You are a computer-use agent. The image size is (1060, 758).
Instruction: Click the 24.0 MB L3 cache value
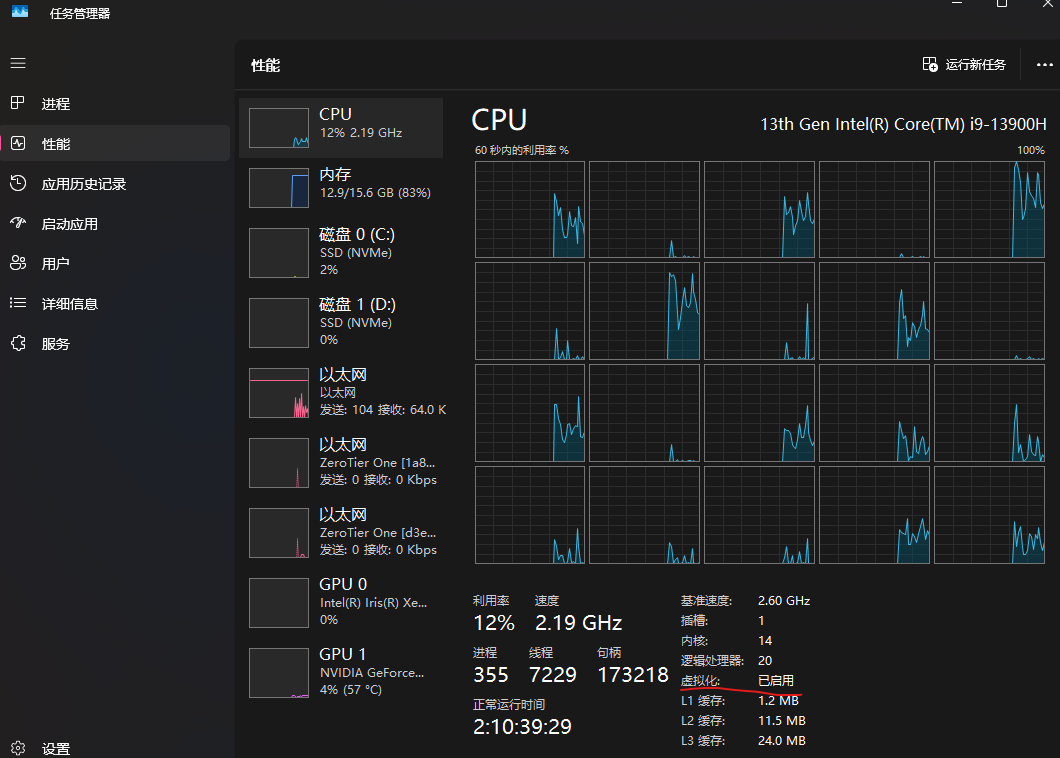[781, 740]
